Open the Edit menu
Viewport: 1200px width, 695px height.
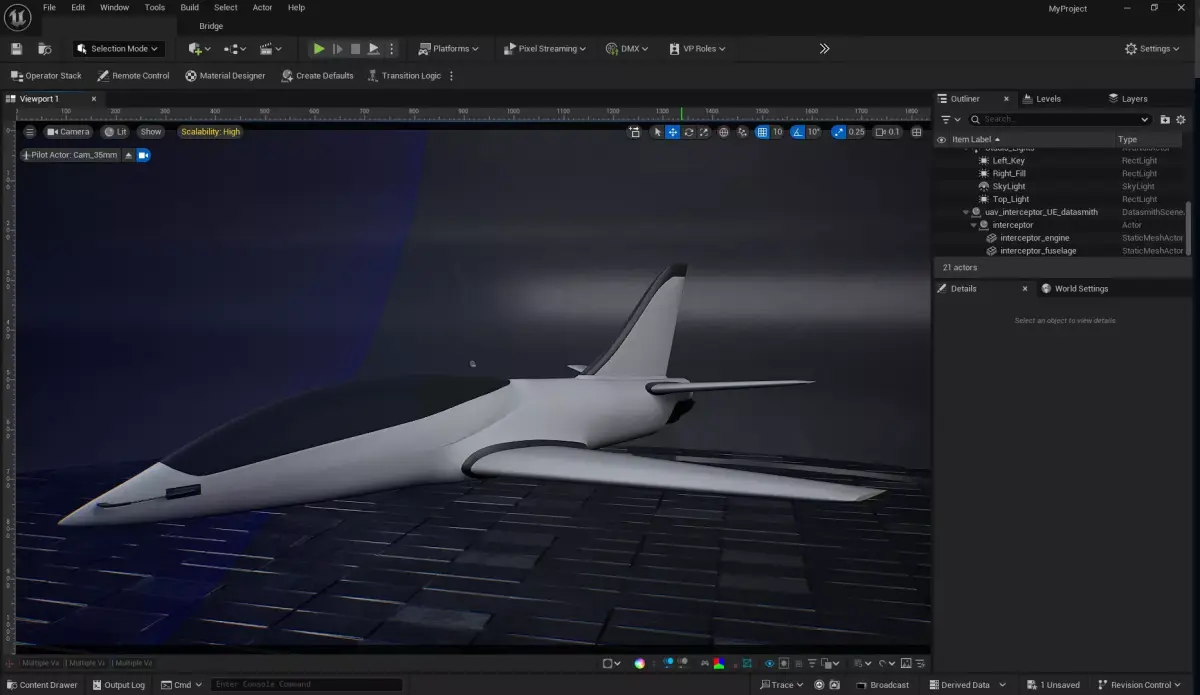tap(78, 7)
